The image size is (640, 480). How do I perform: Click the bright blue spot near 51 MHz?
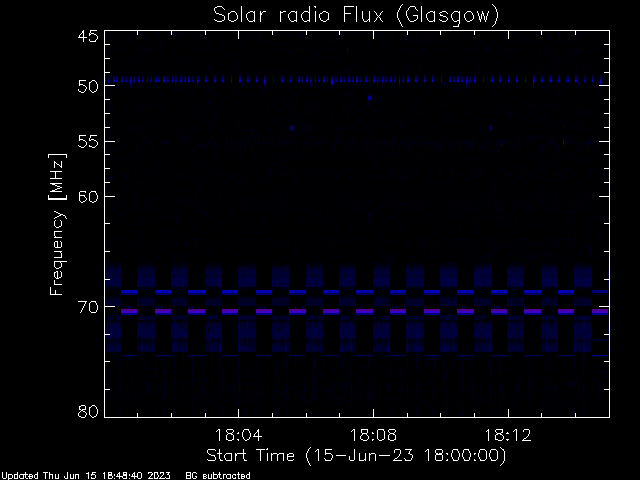[369, 98]
